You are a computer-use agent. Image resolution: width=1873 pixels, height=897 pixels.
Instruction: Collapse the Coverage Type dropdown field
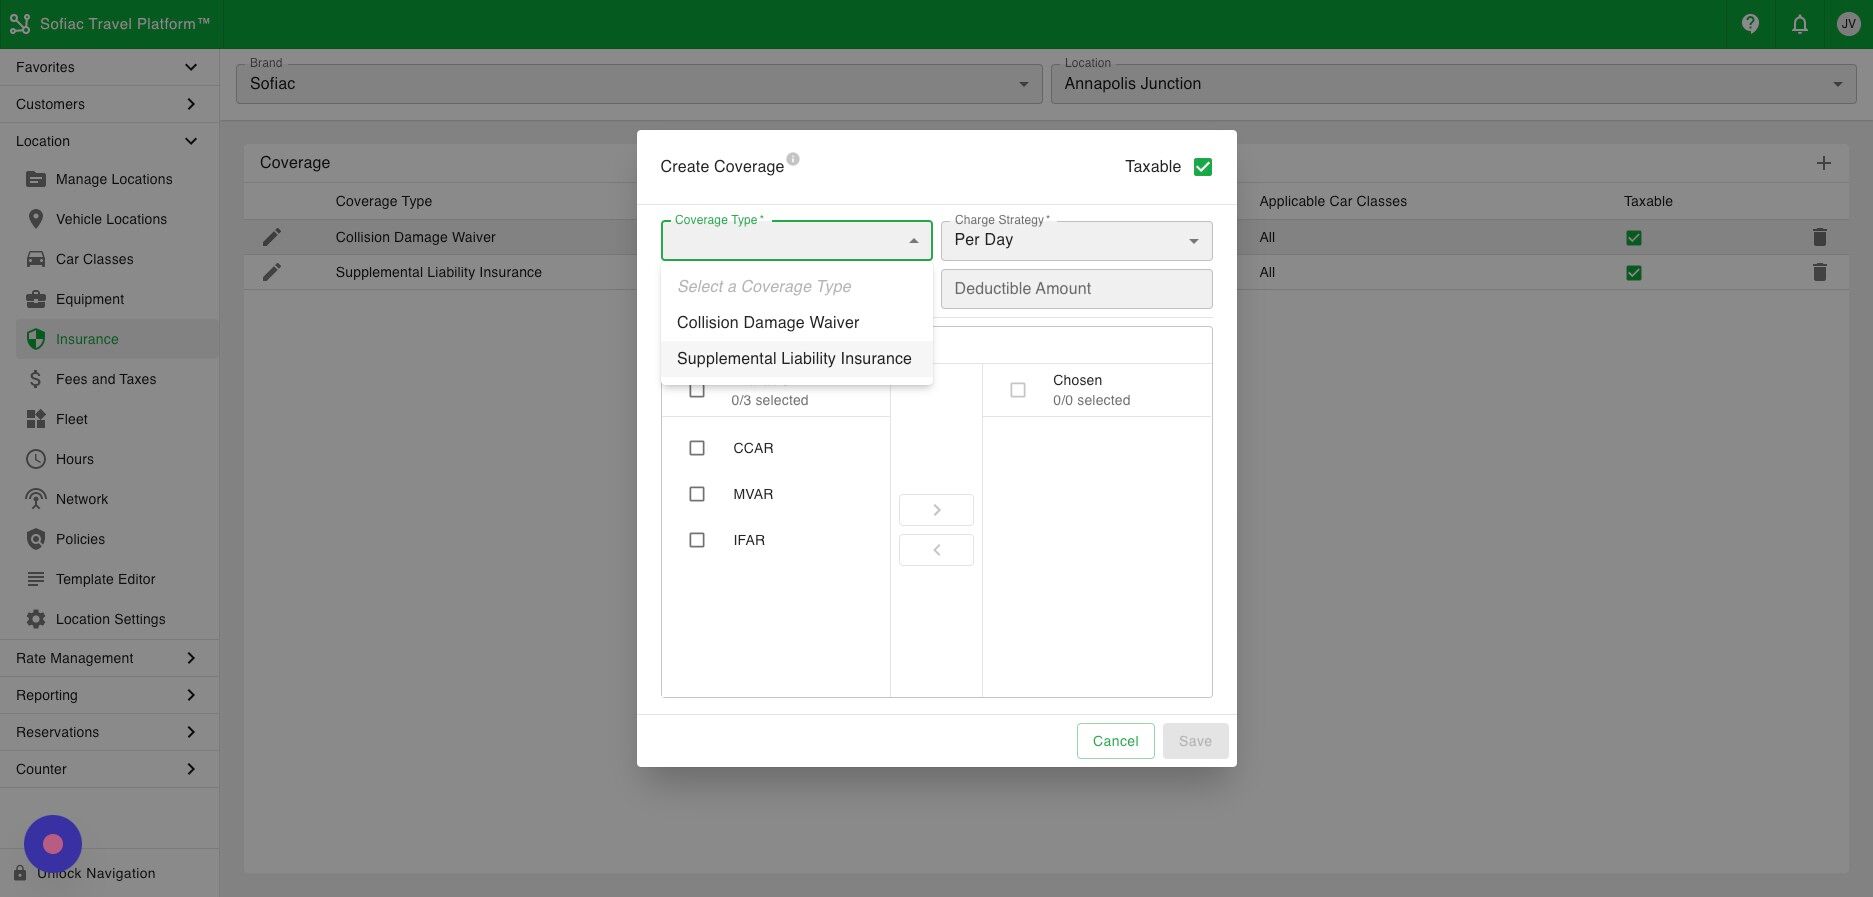[797, 241]
